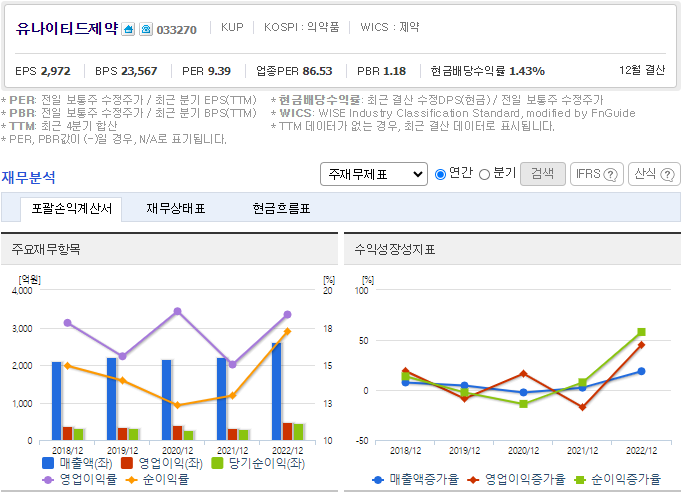Switch to the 포괄손익계산서 tab

pos(71,209)
